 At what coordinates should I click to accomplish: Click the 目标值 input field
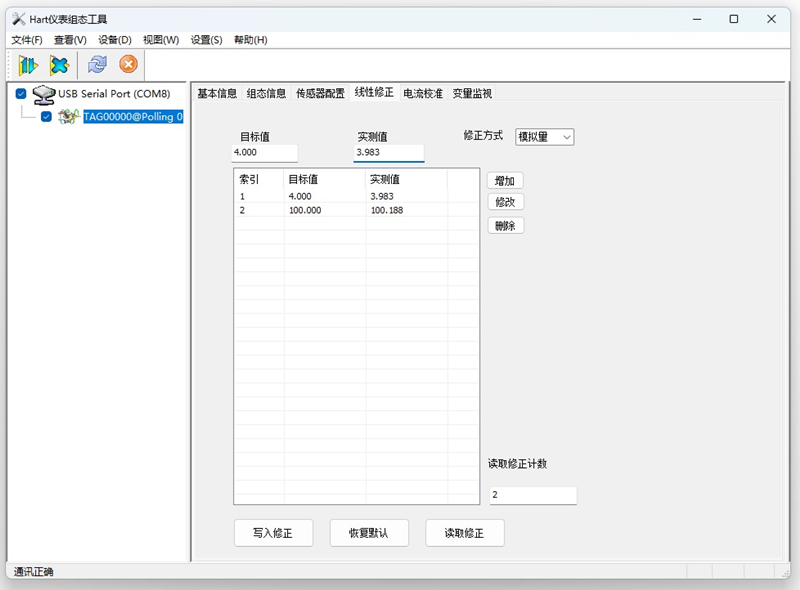point(264,153)
